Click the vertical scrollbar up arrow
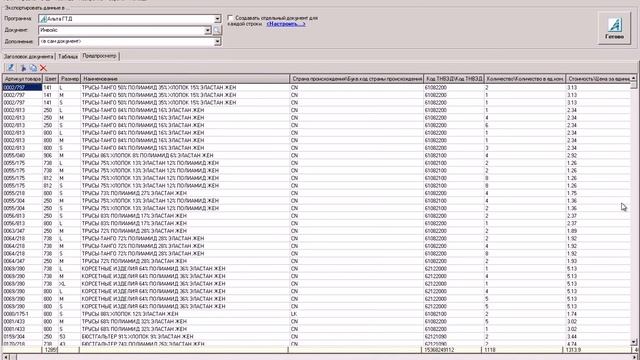Screen dimensions: 640x360 pyautogui.click(x=633, y=78)
